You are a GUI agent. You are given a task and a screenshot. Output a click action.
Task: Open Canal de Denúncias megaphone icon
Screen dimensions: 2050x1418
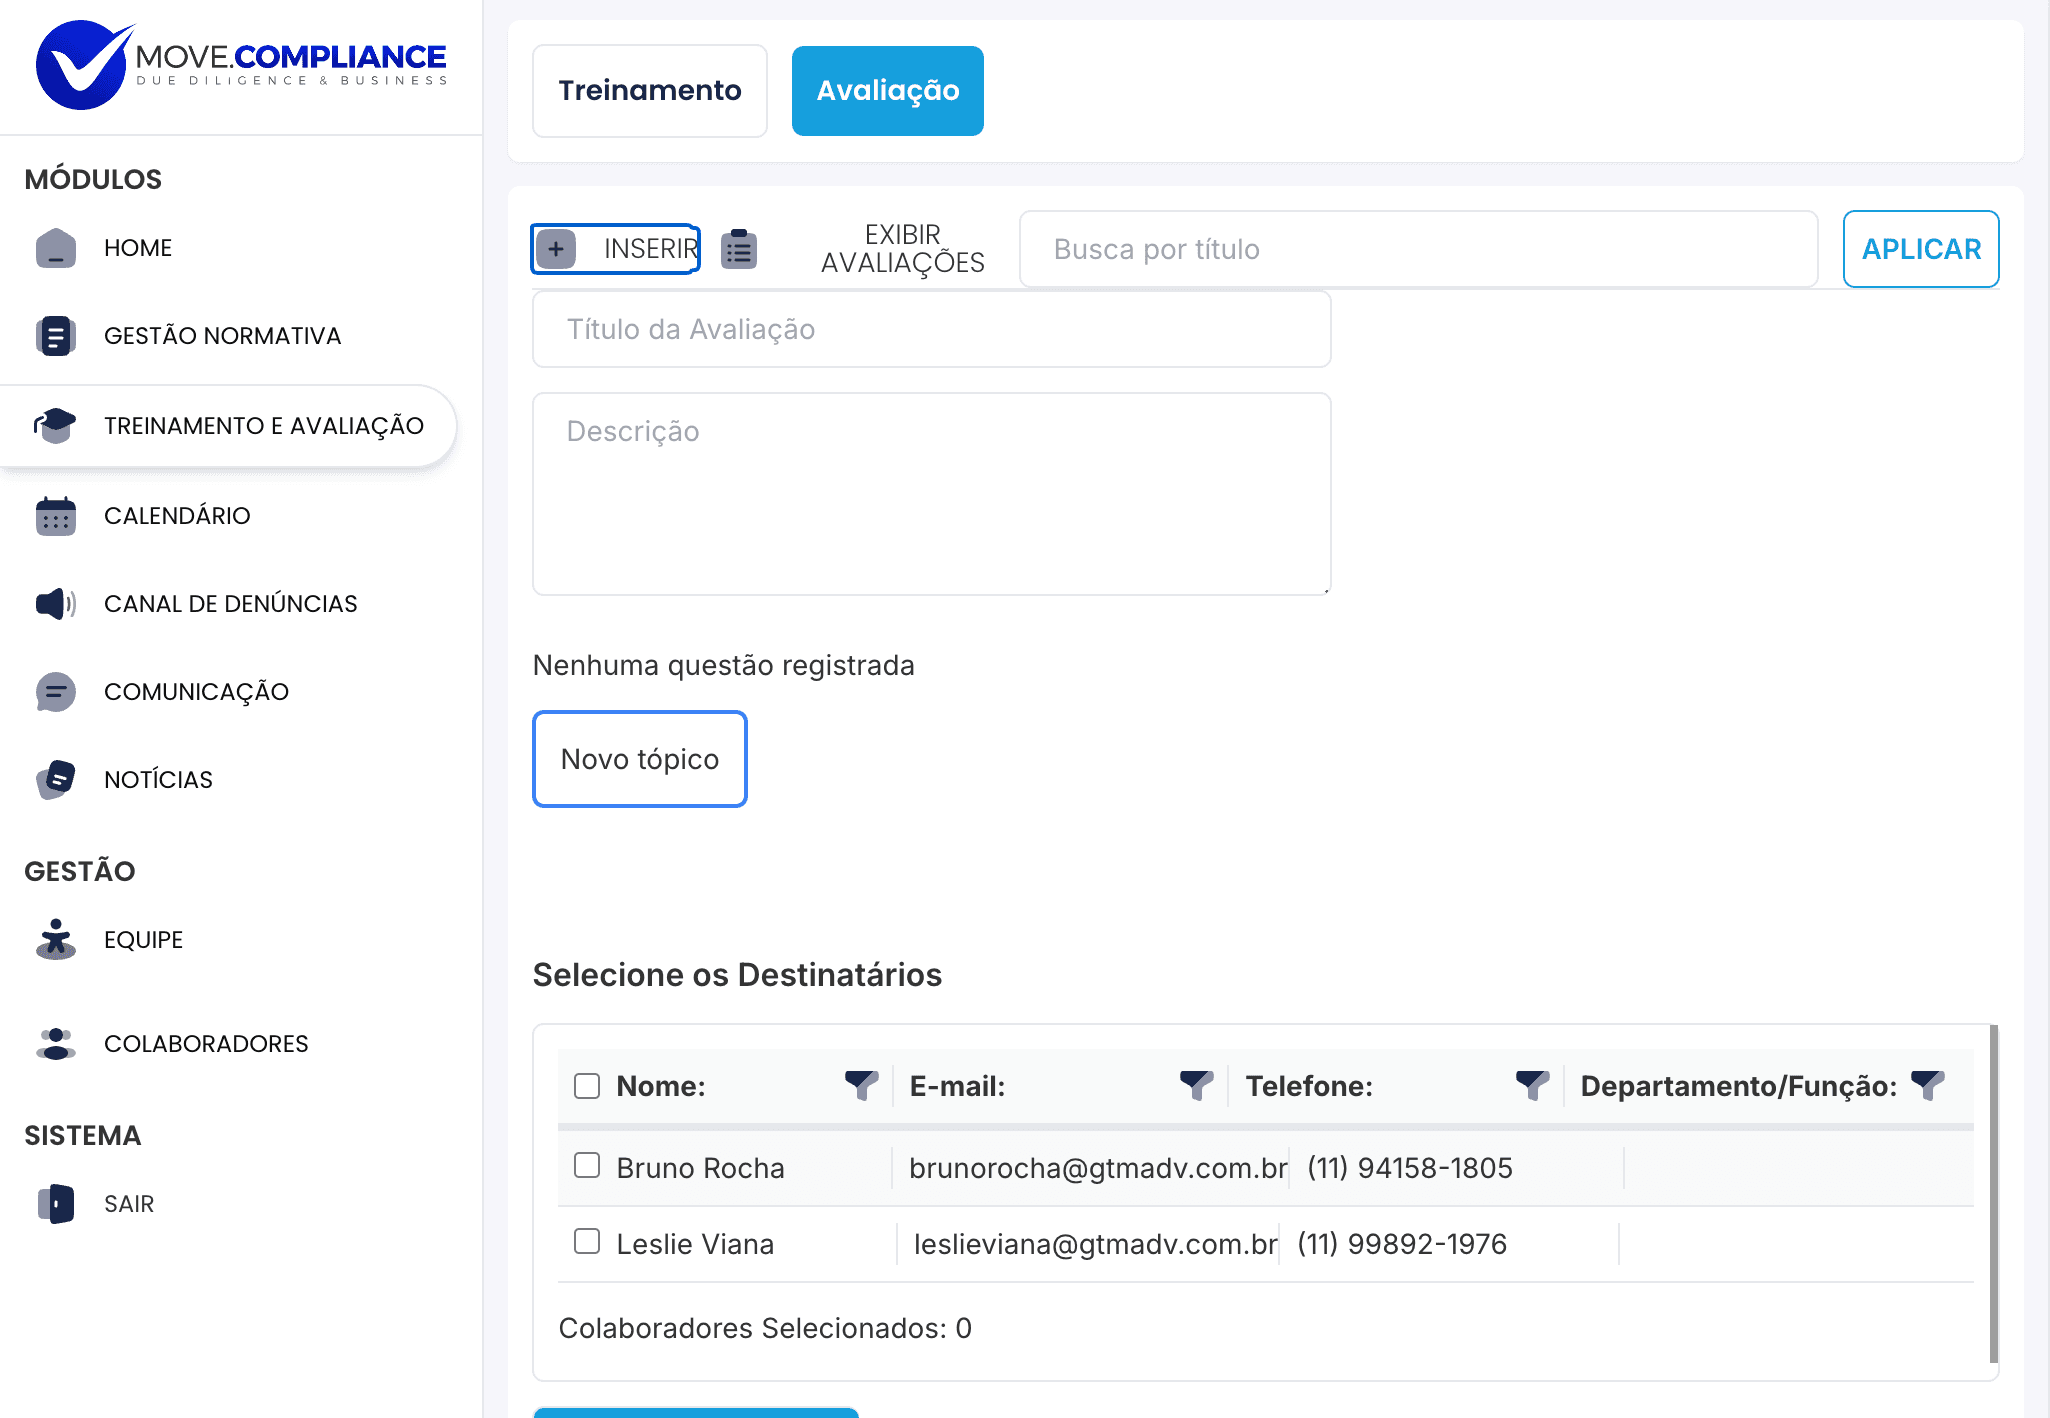click(56, 604)
